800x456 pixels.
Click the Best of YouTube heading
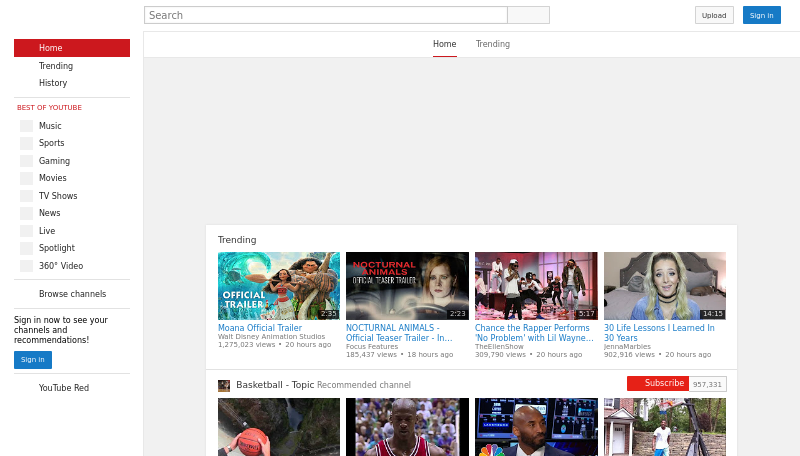(49, 108)
